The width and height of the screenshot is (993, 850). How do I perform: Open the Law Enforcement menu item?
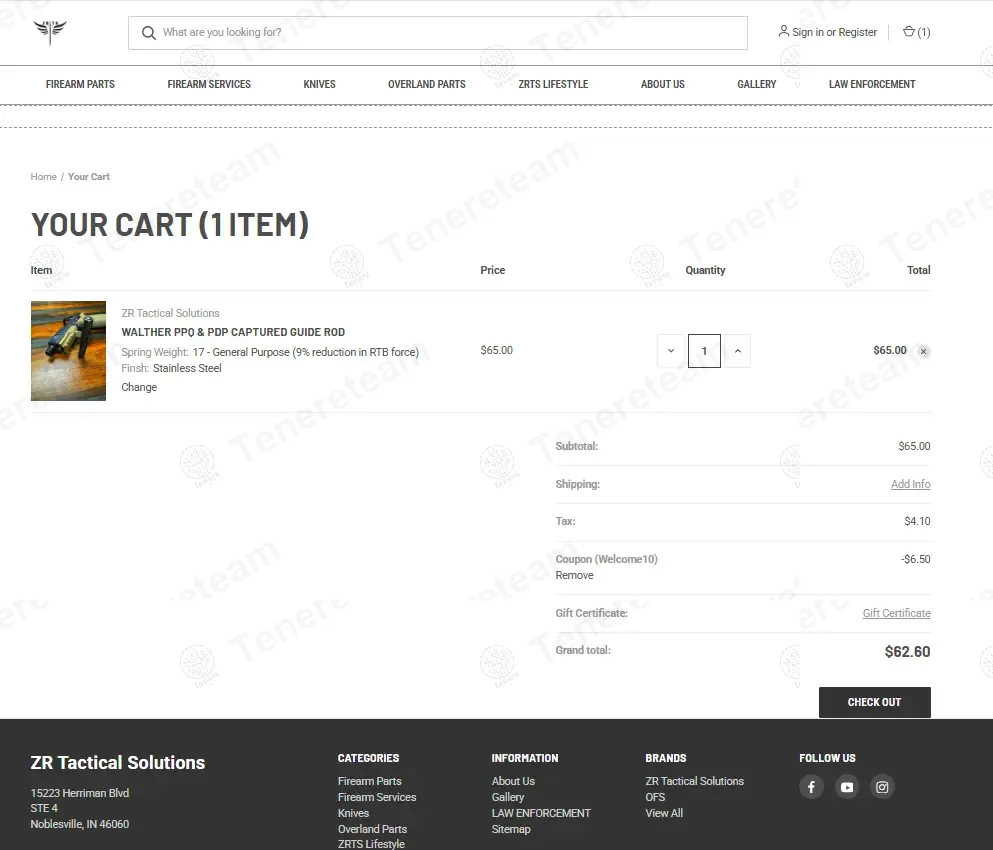tap(872, 84)
